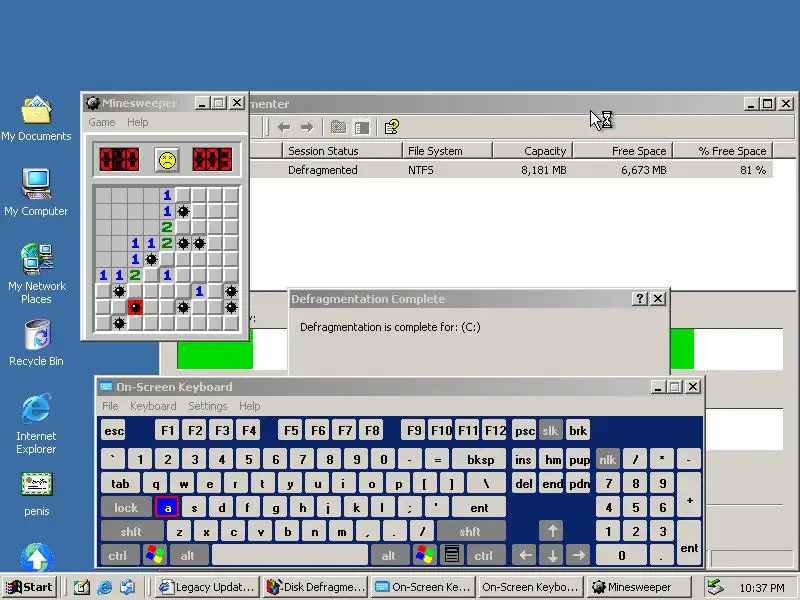Click the up arrow key on keyboard
The height and width of the screenshot is (600, 800).
point(552,532)
